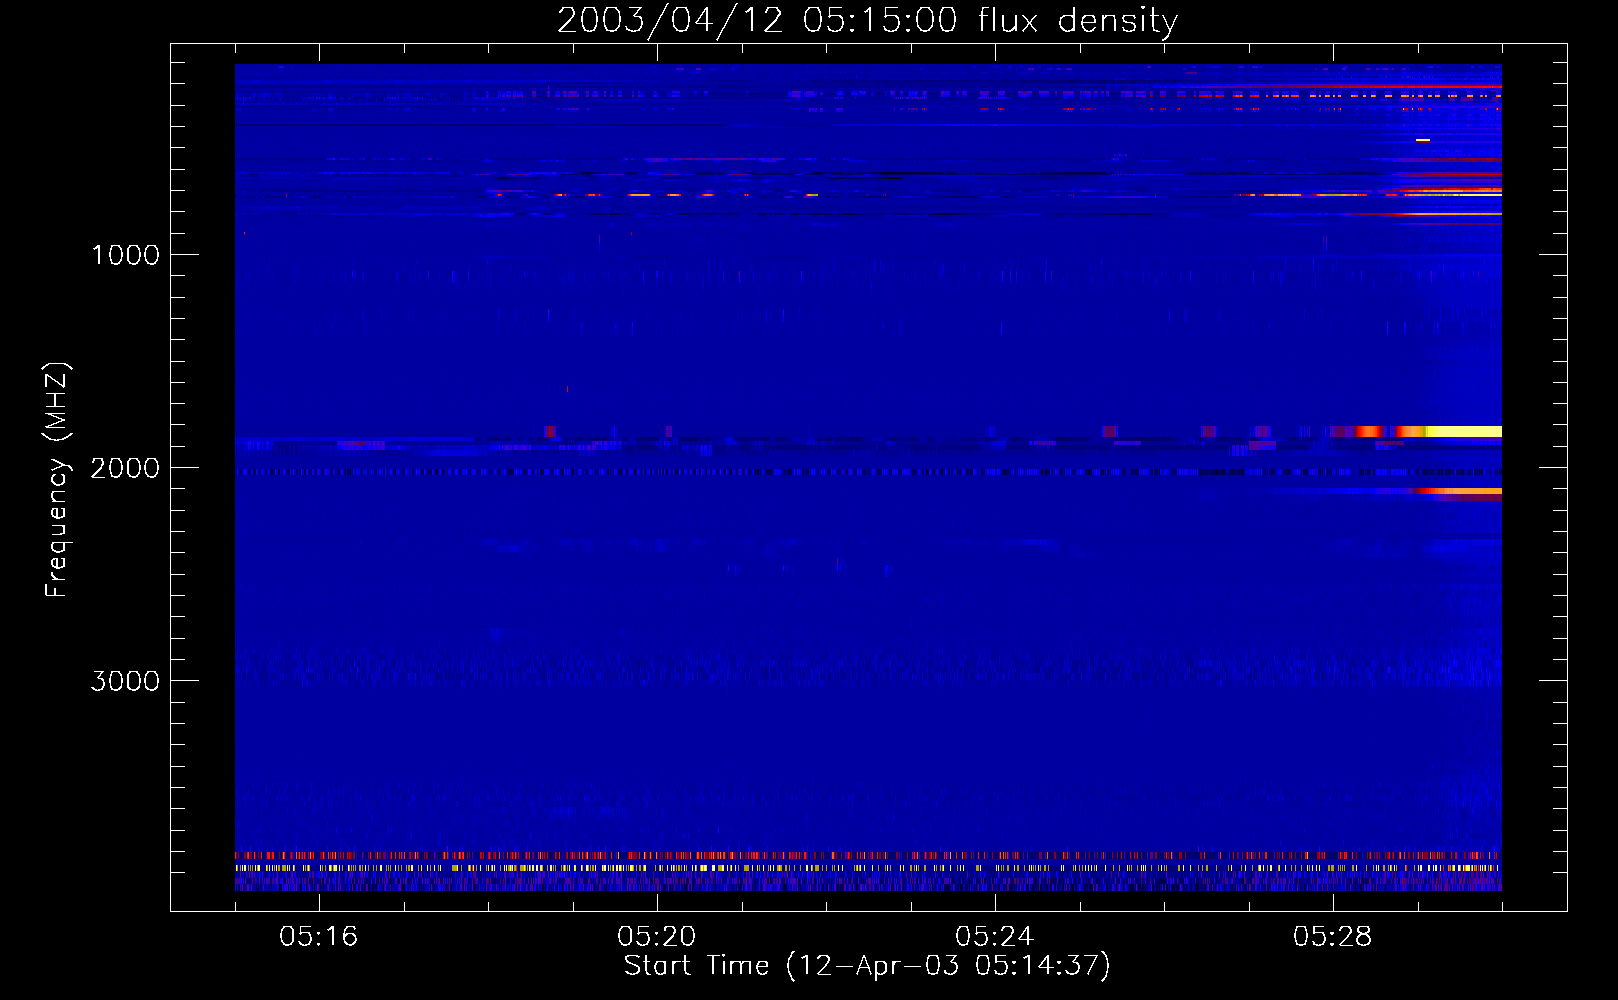The width and height of the screenshot is (1618, 1000).
Task: Click the 05:20 time tick label
Action: [x=657, y=936]
